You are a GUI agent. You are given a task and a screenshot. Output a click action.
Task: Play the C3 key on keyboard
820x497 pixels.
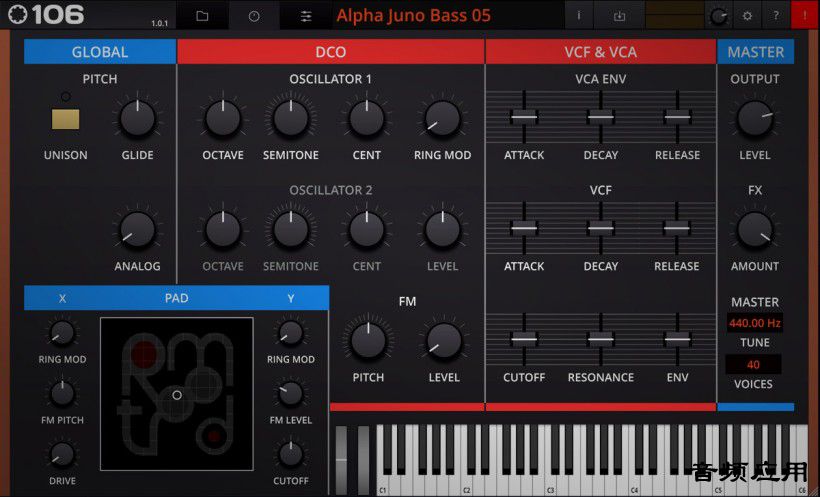point(551,485)
